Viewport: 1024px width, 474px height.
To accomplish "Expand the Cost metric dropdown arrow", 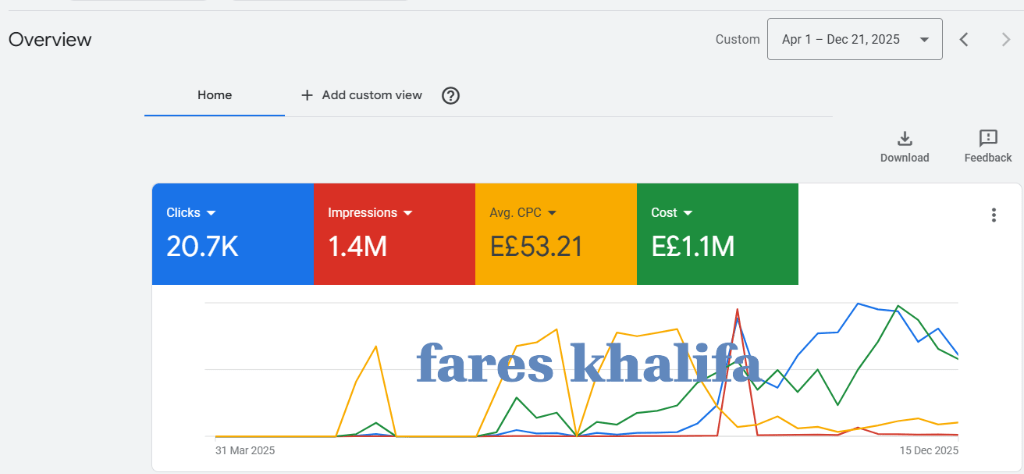I will (x=688, y=213).
